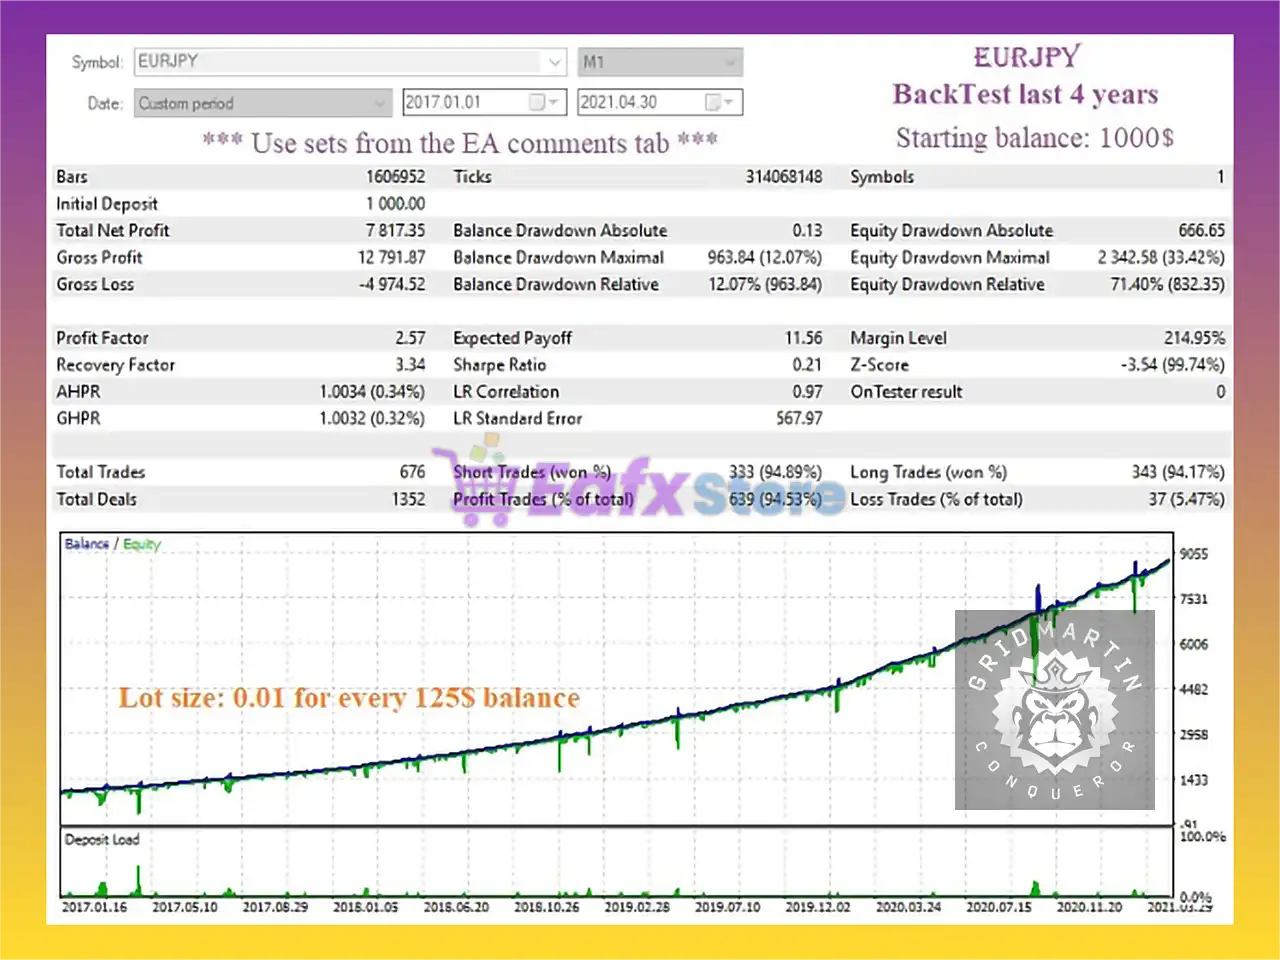1280x960 pixels.
Task: Click the Deposit Load chart label
Action: pos(102,840)
